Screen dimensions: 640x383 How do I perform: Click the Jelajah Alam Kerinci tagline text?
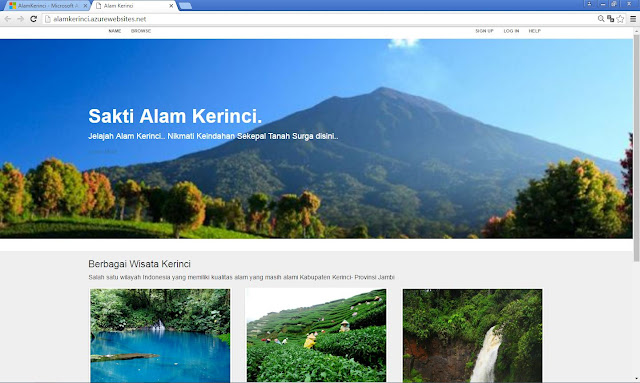(213, 136)
